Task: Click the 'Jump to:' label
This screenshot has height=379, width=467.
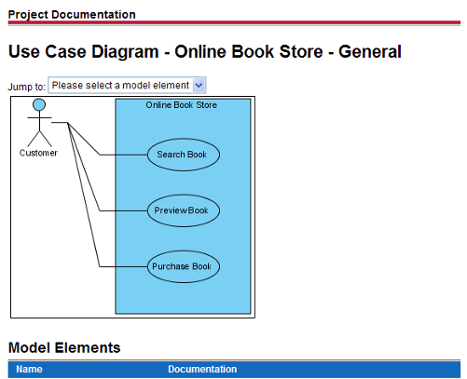Action: click(x=27, y=87)
